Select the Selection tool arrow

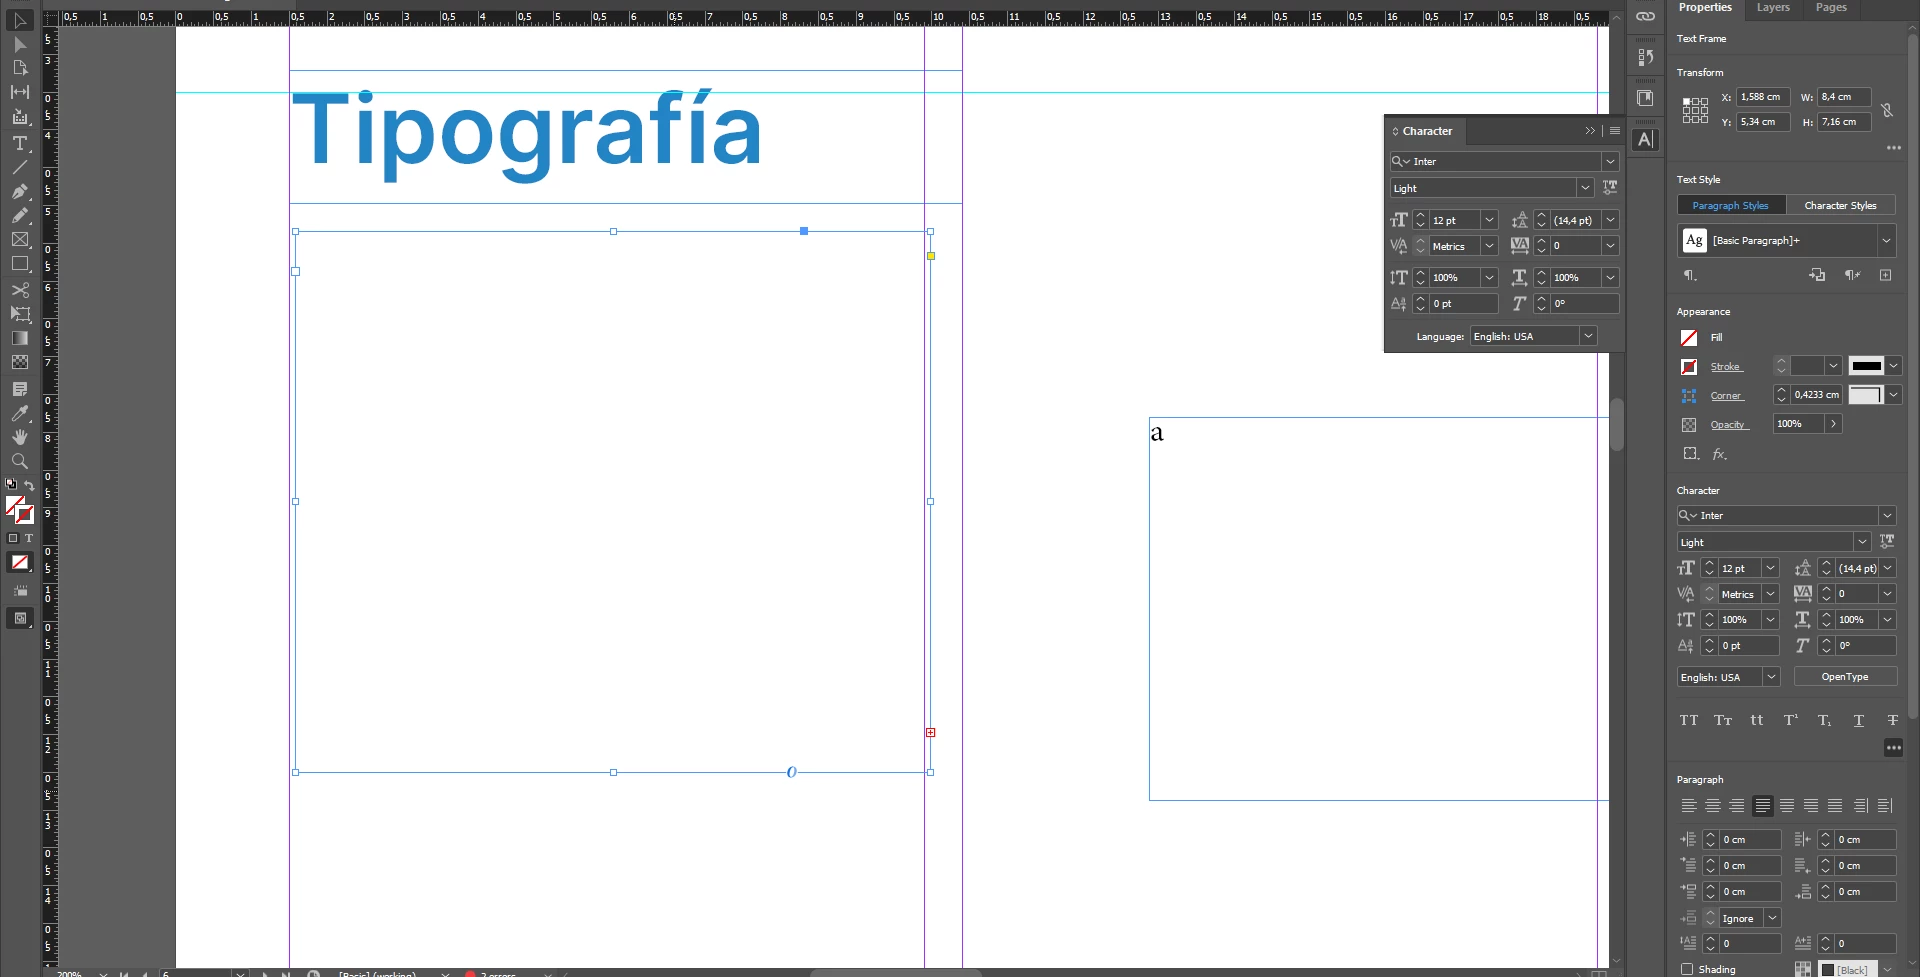tap(19, 20)
